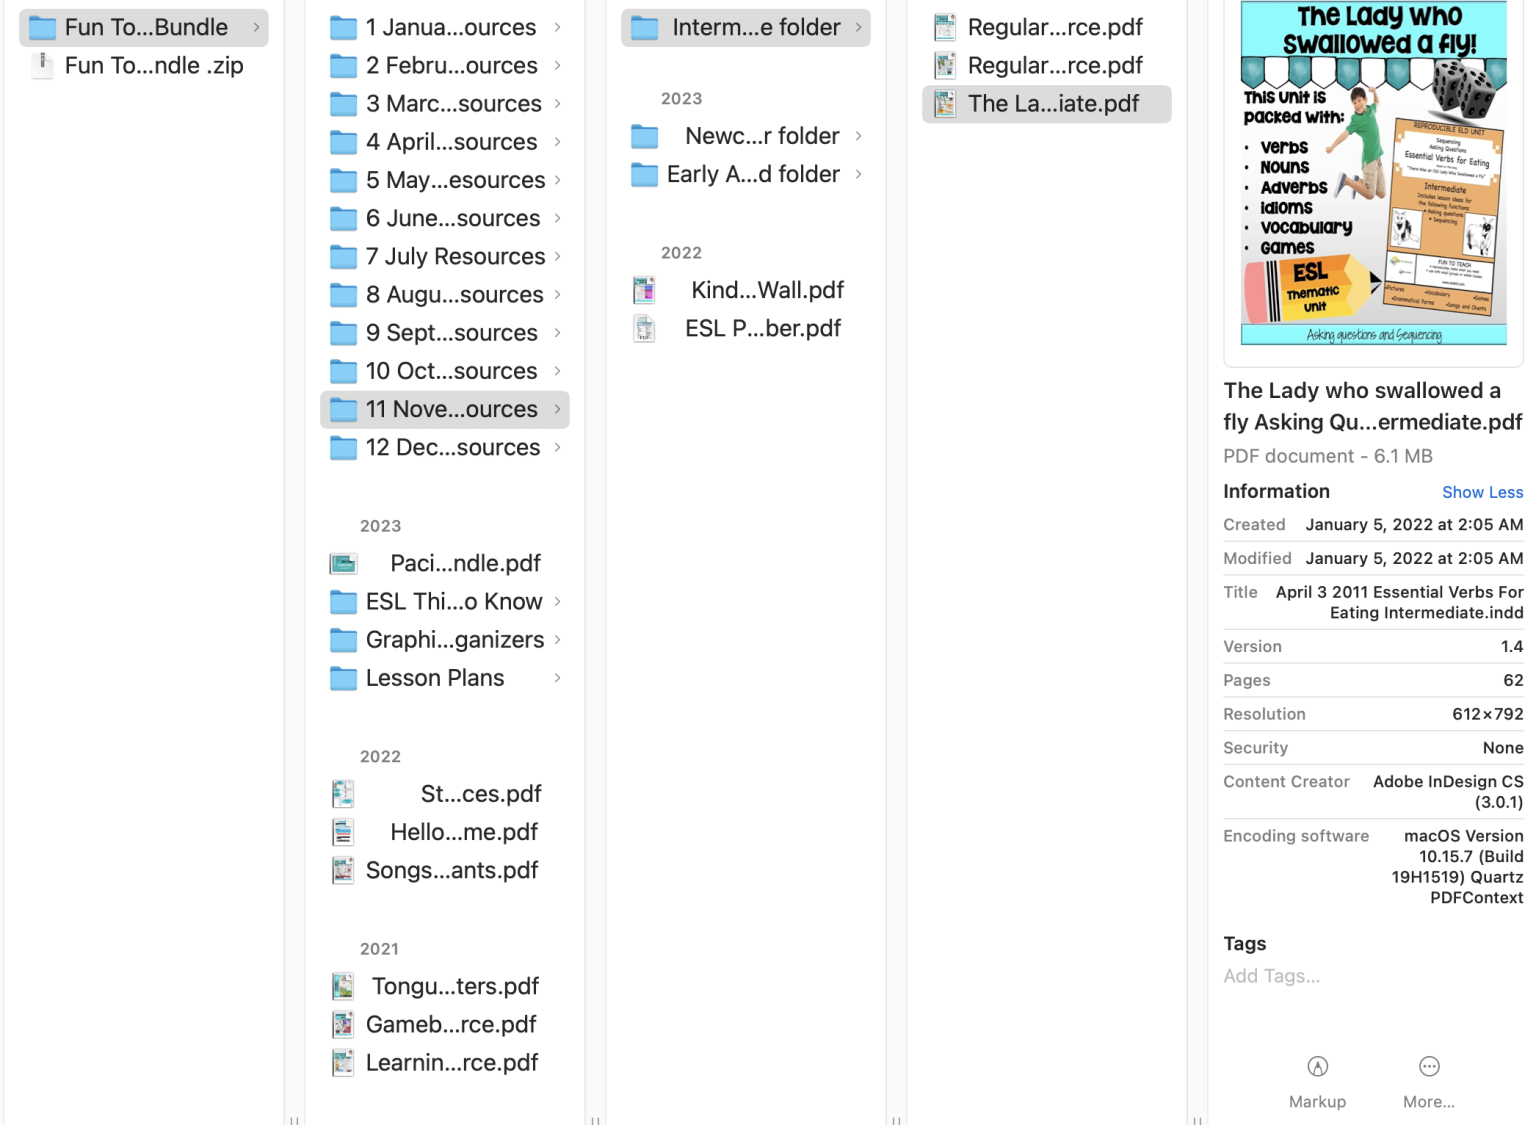The width and height of the screenshot is (1536, 1125).
Task: Click the Gameb...rce.pdf file icon
Action: click(343, 1025)
